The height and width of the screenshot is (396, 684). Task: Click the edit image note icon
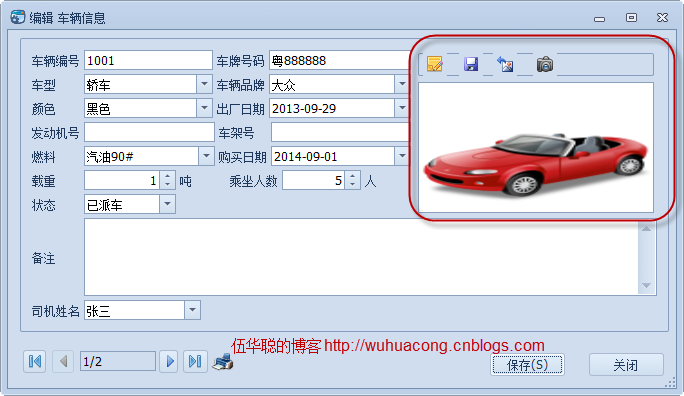(435, 65)
